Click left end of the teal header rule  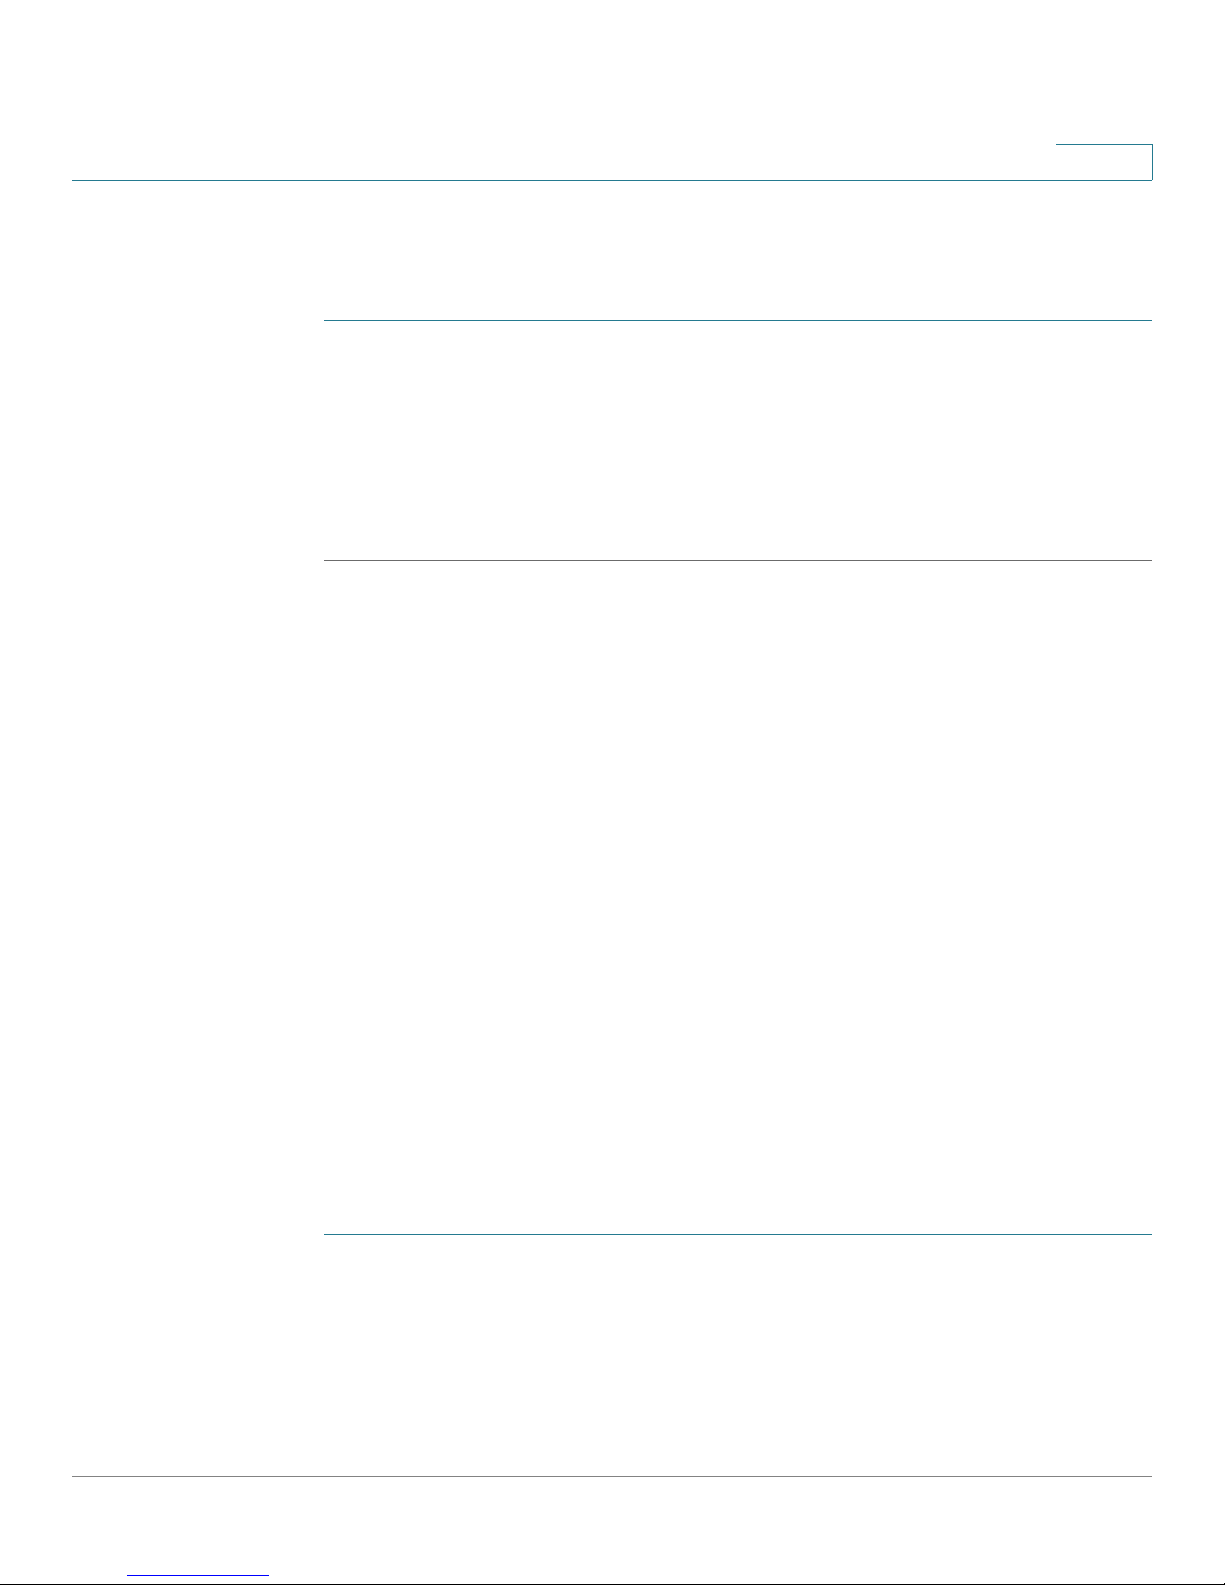pos(78,180)
